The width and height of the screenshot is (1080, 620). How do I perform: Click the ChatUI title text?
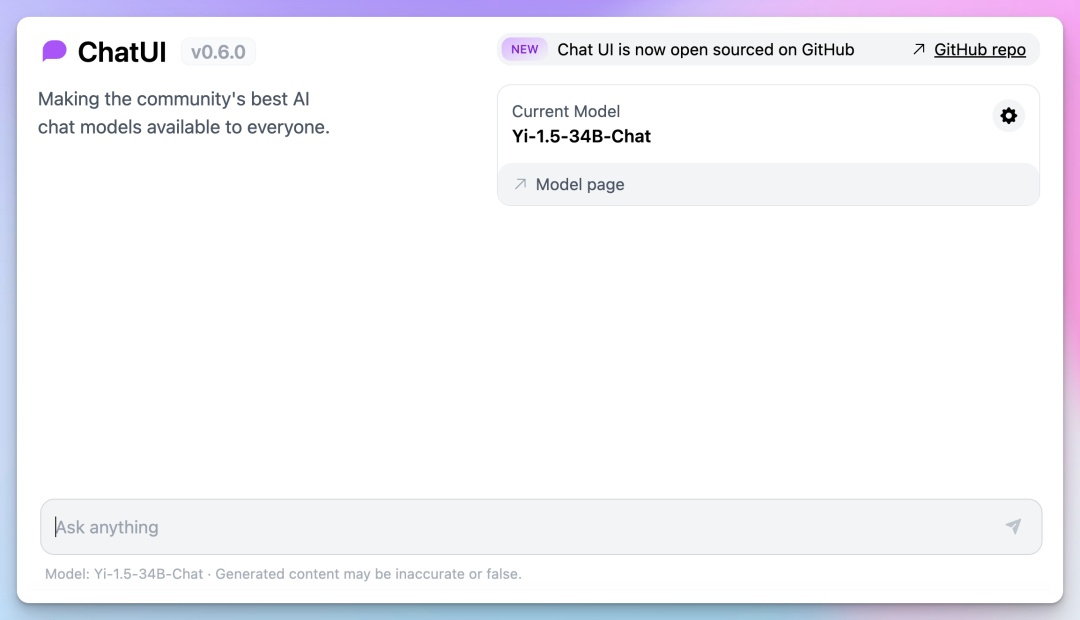coord(122,52)
